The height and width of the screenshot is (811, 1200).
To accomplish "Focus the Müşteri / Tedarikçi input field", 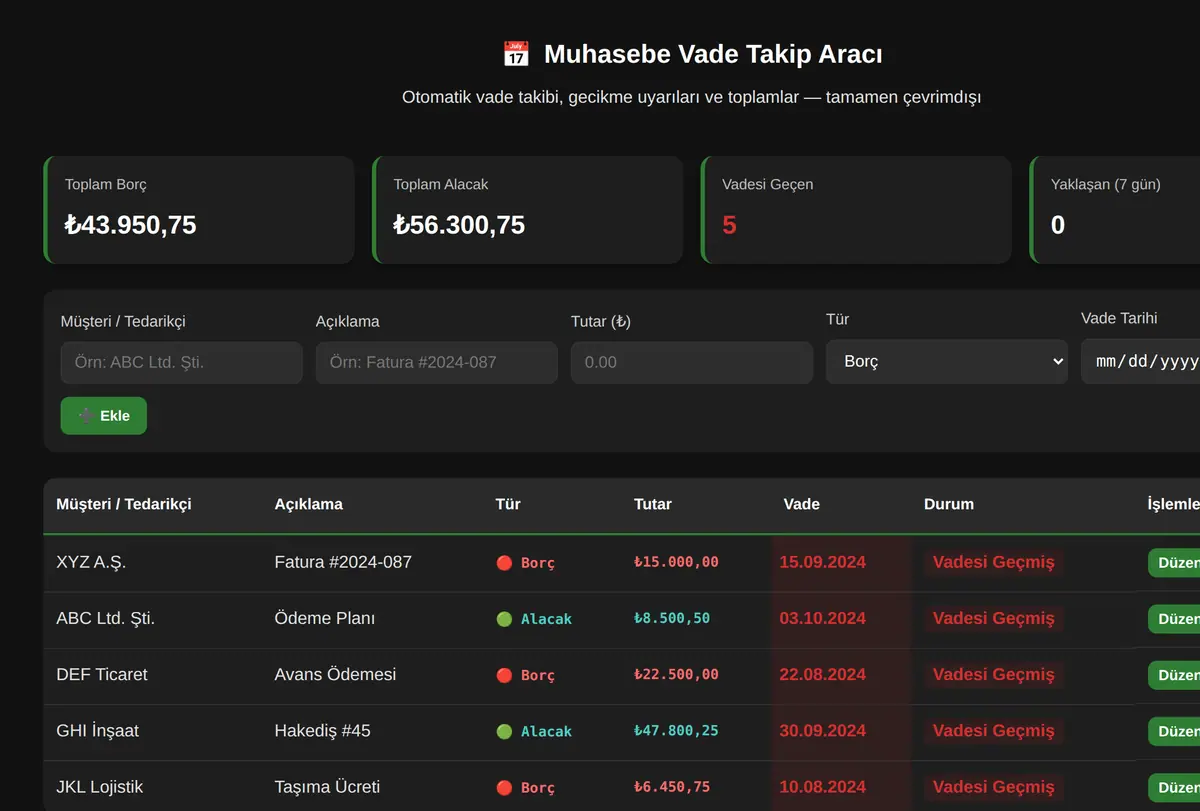I will tap(182, 363).
